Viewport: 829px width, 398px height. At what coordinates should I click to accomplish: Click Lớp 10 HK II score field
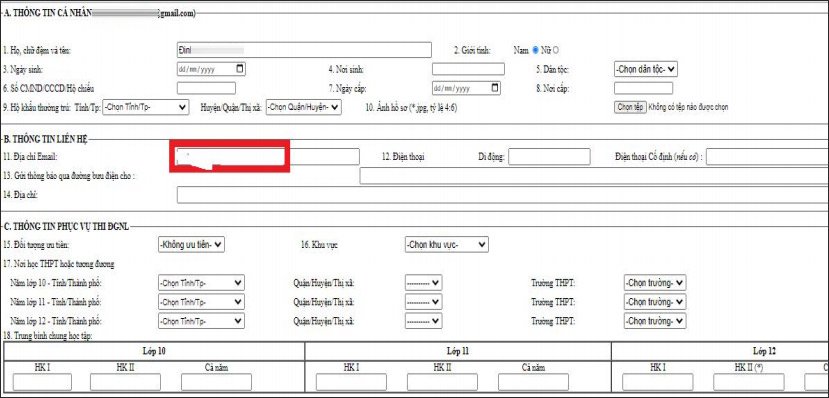pyautogui.click(x=125, y=382)
